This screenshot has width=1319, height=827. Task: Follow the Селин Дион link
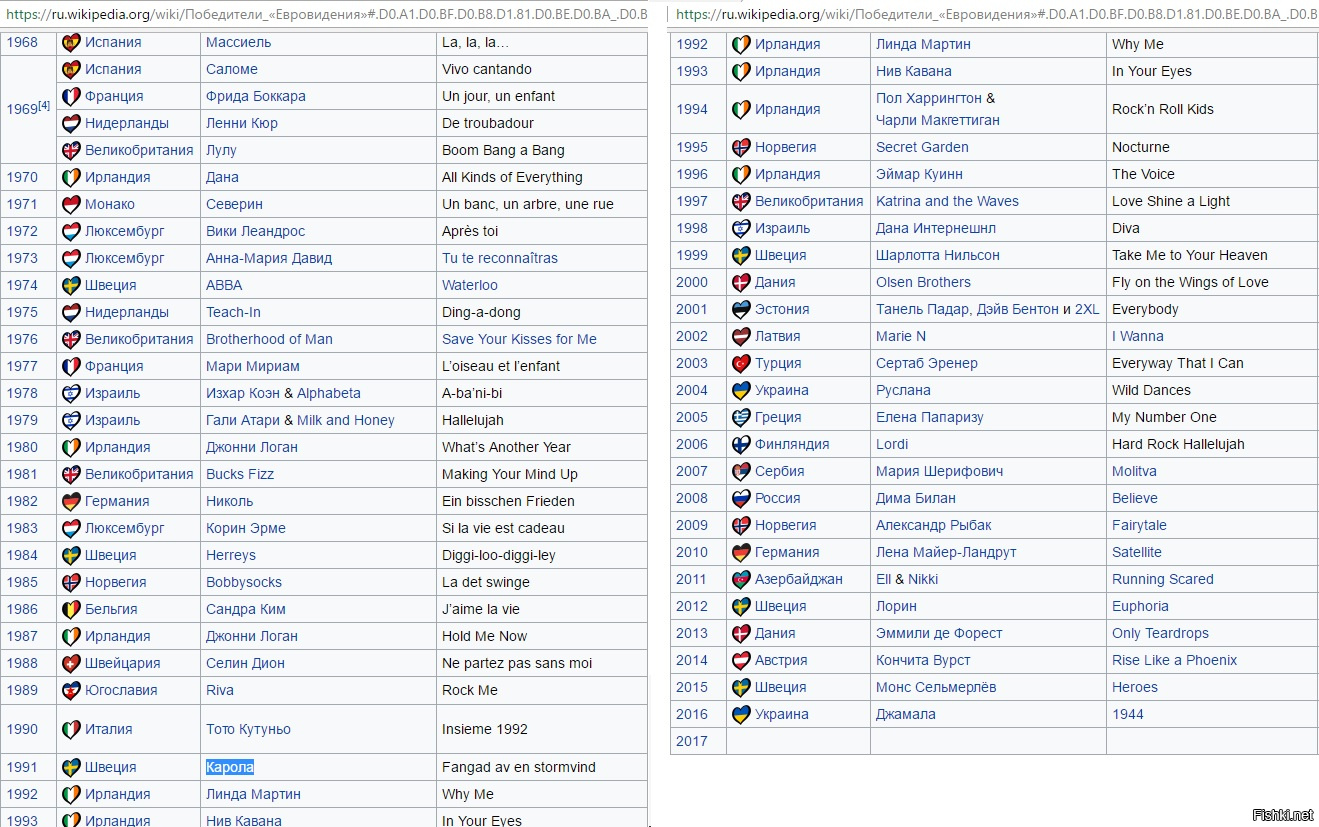[x=245, y=664]
